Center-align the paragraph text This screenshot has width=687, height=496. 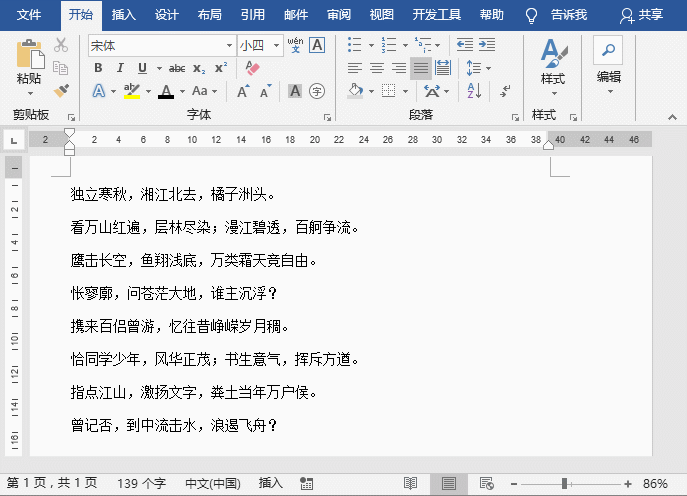377,68
